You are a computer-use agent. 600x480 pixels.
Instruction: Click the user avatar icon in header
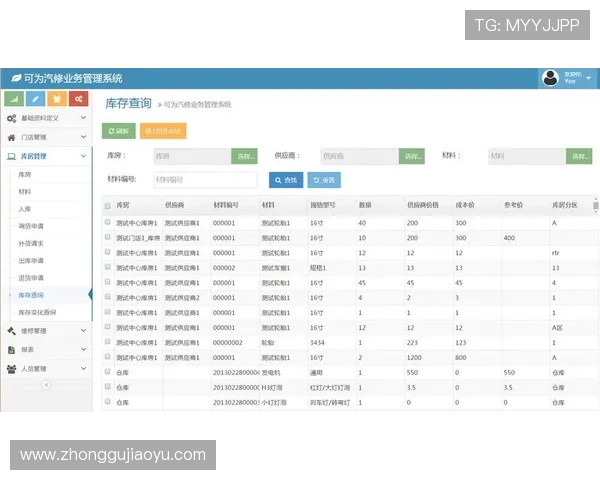(x=551, y=77)
